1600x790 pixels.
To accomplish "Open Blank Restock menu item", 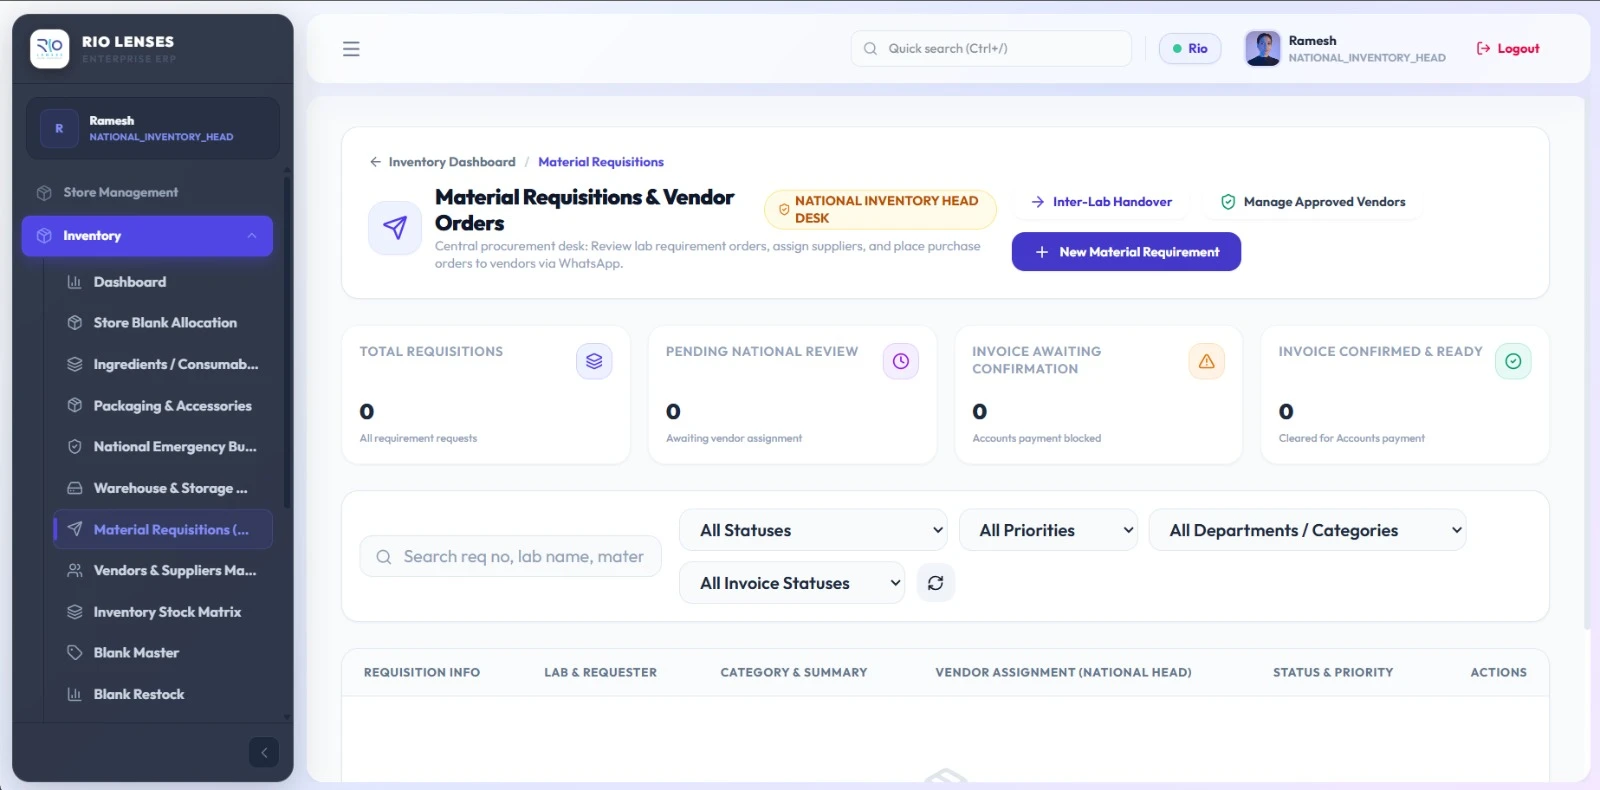I will pyautogui.click(x=163, y=694).
